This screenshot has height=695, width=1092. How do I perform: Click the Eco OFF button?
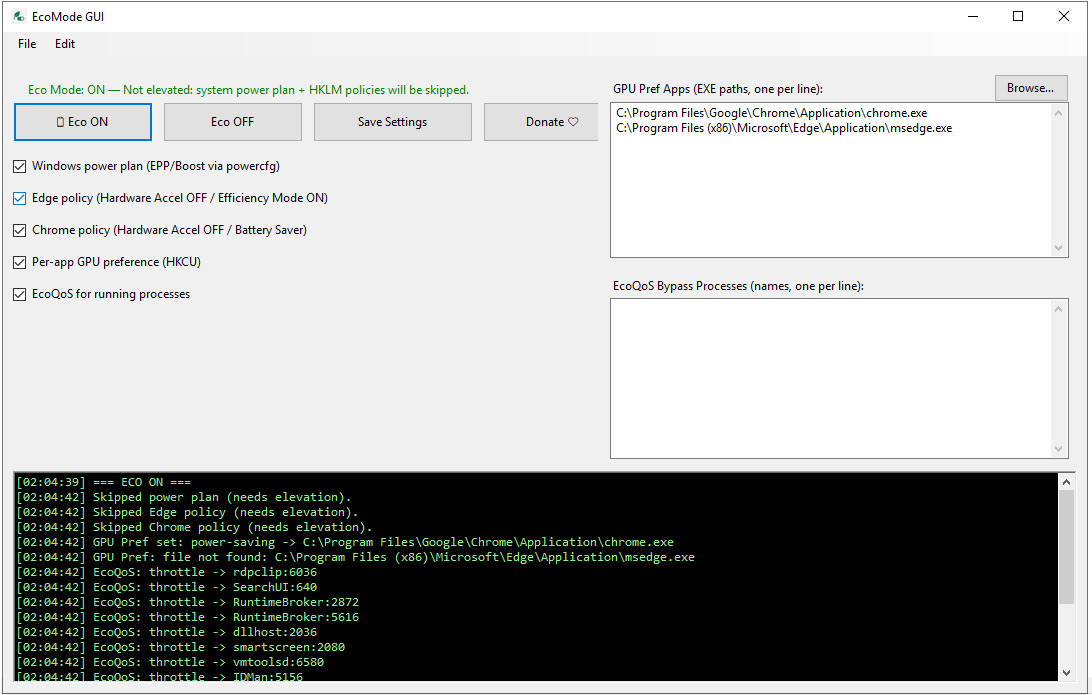pos(233,122)
